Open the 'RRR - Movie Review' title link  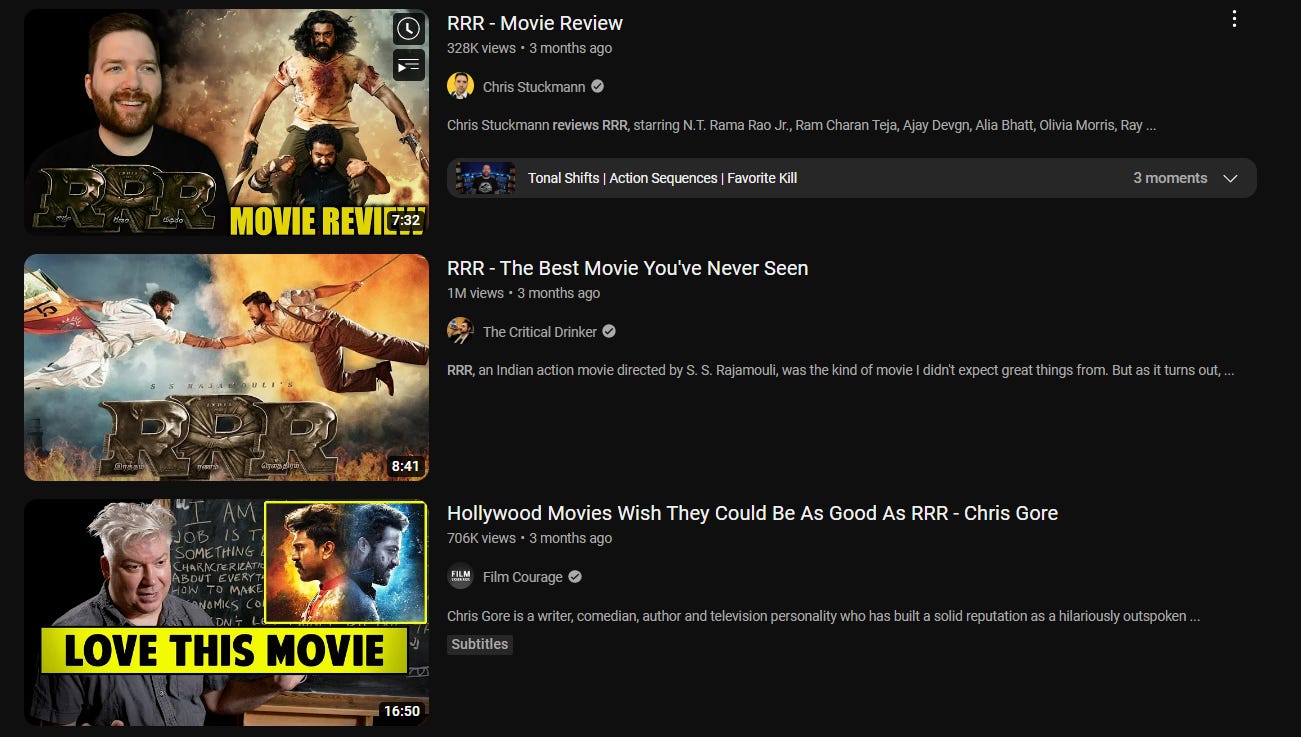[535, 23]
